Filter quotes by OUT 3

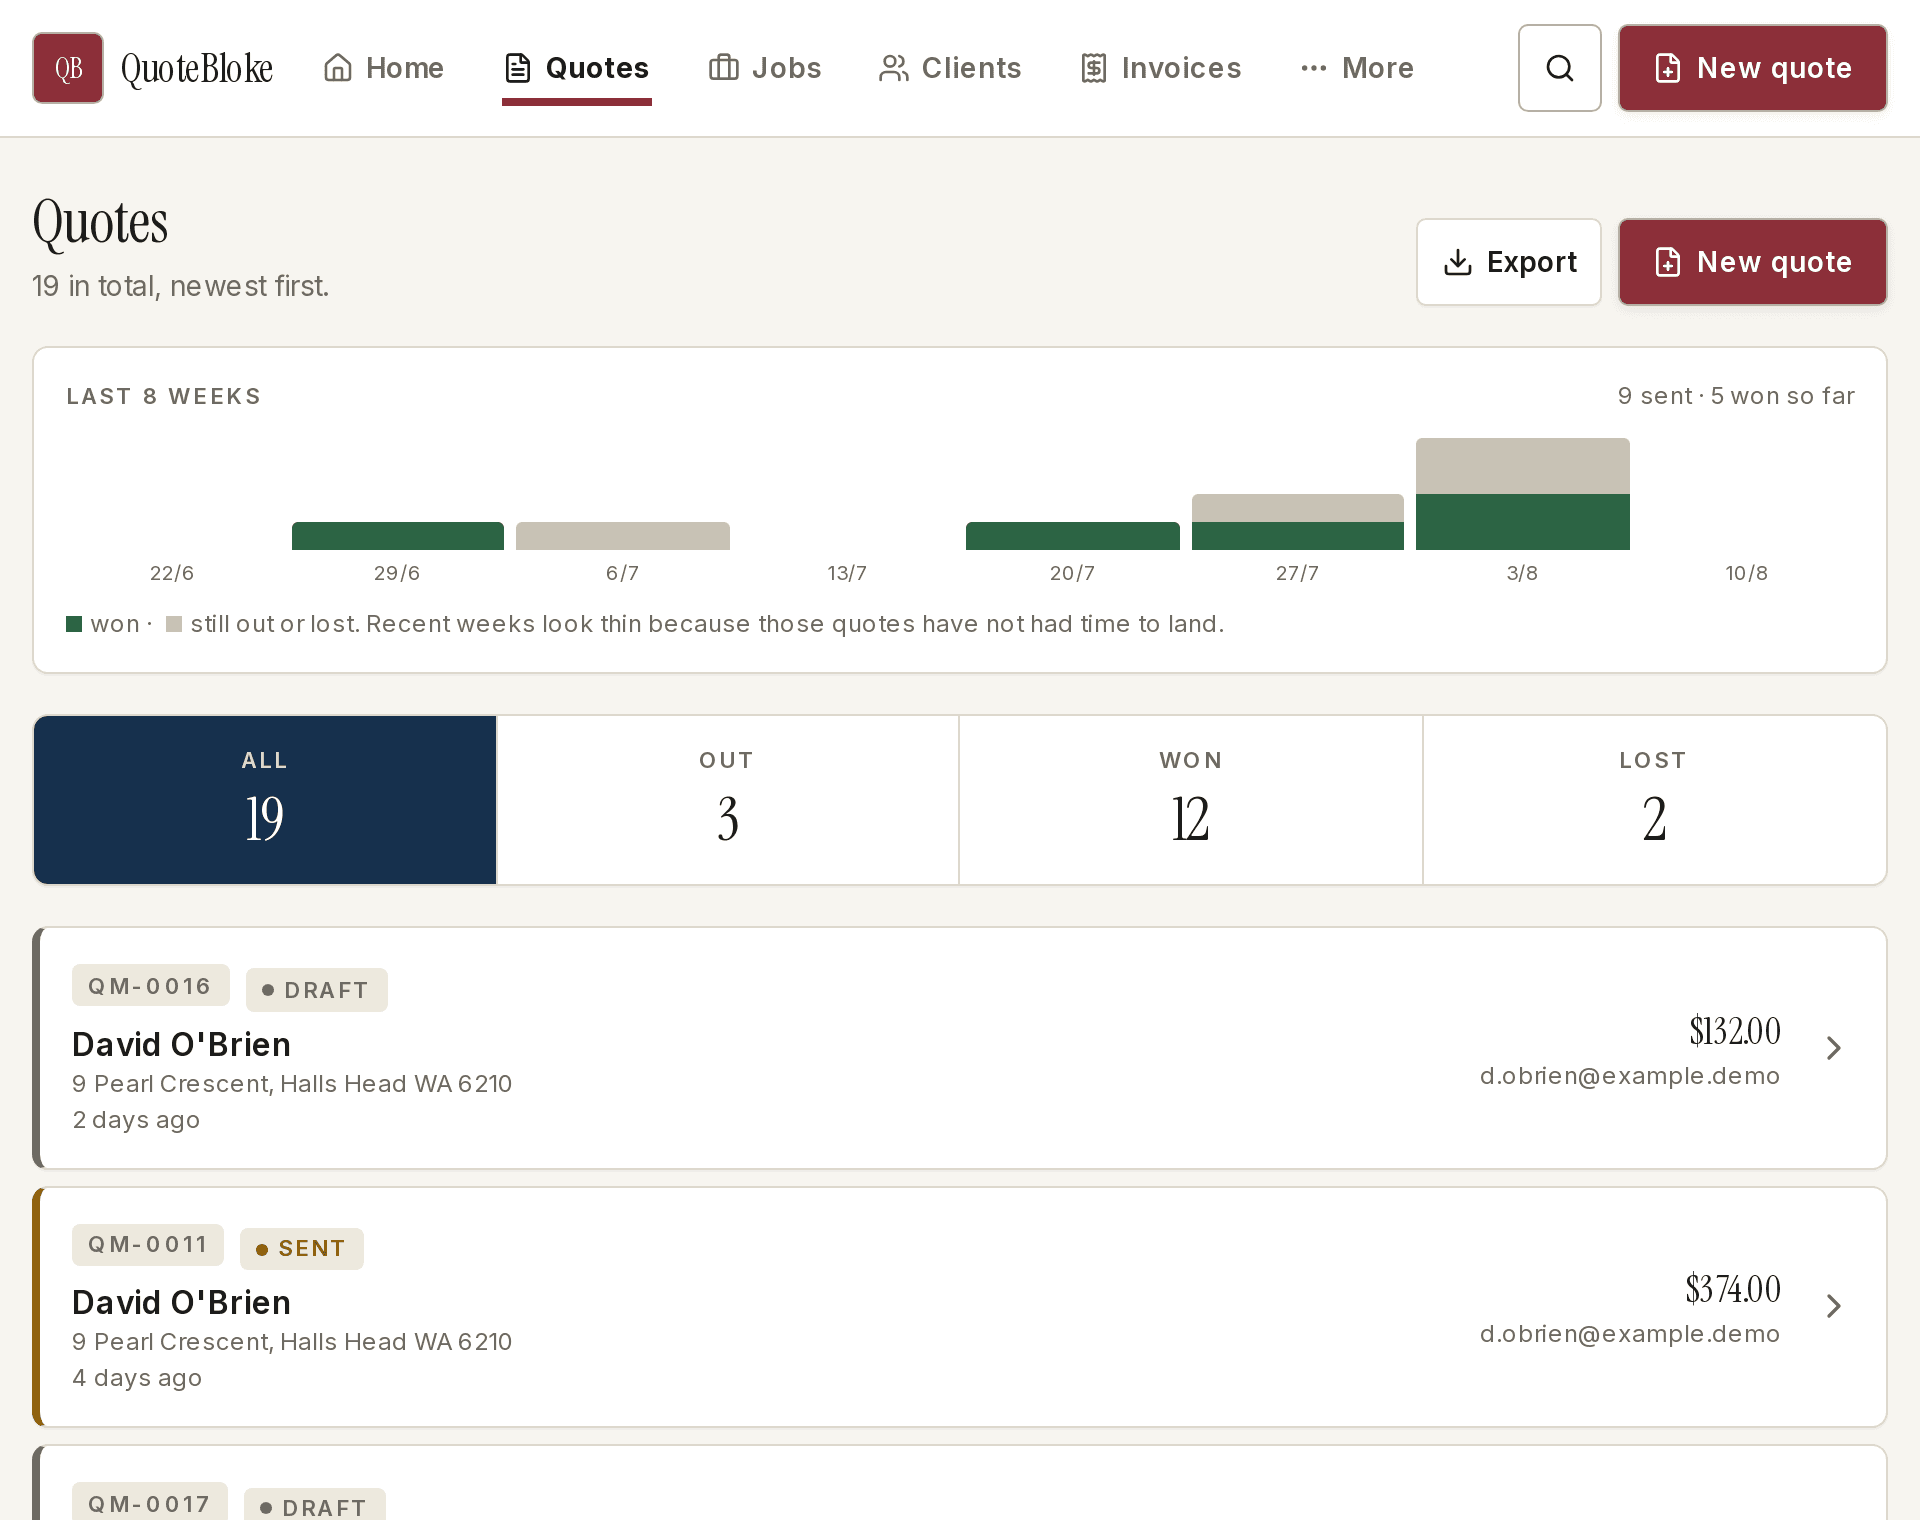pyautogui.click(x=728, y=800)
